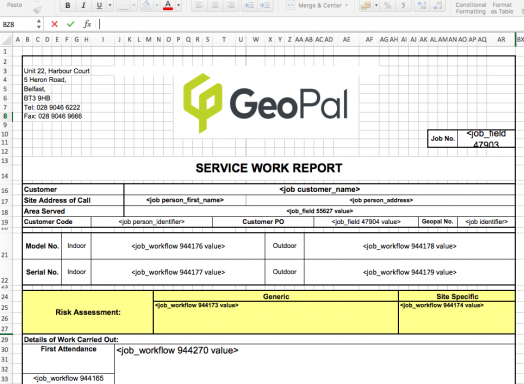Click the 'Area Served' cell
524x384 pixels.
(x=73, y=211)
